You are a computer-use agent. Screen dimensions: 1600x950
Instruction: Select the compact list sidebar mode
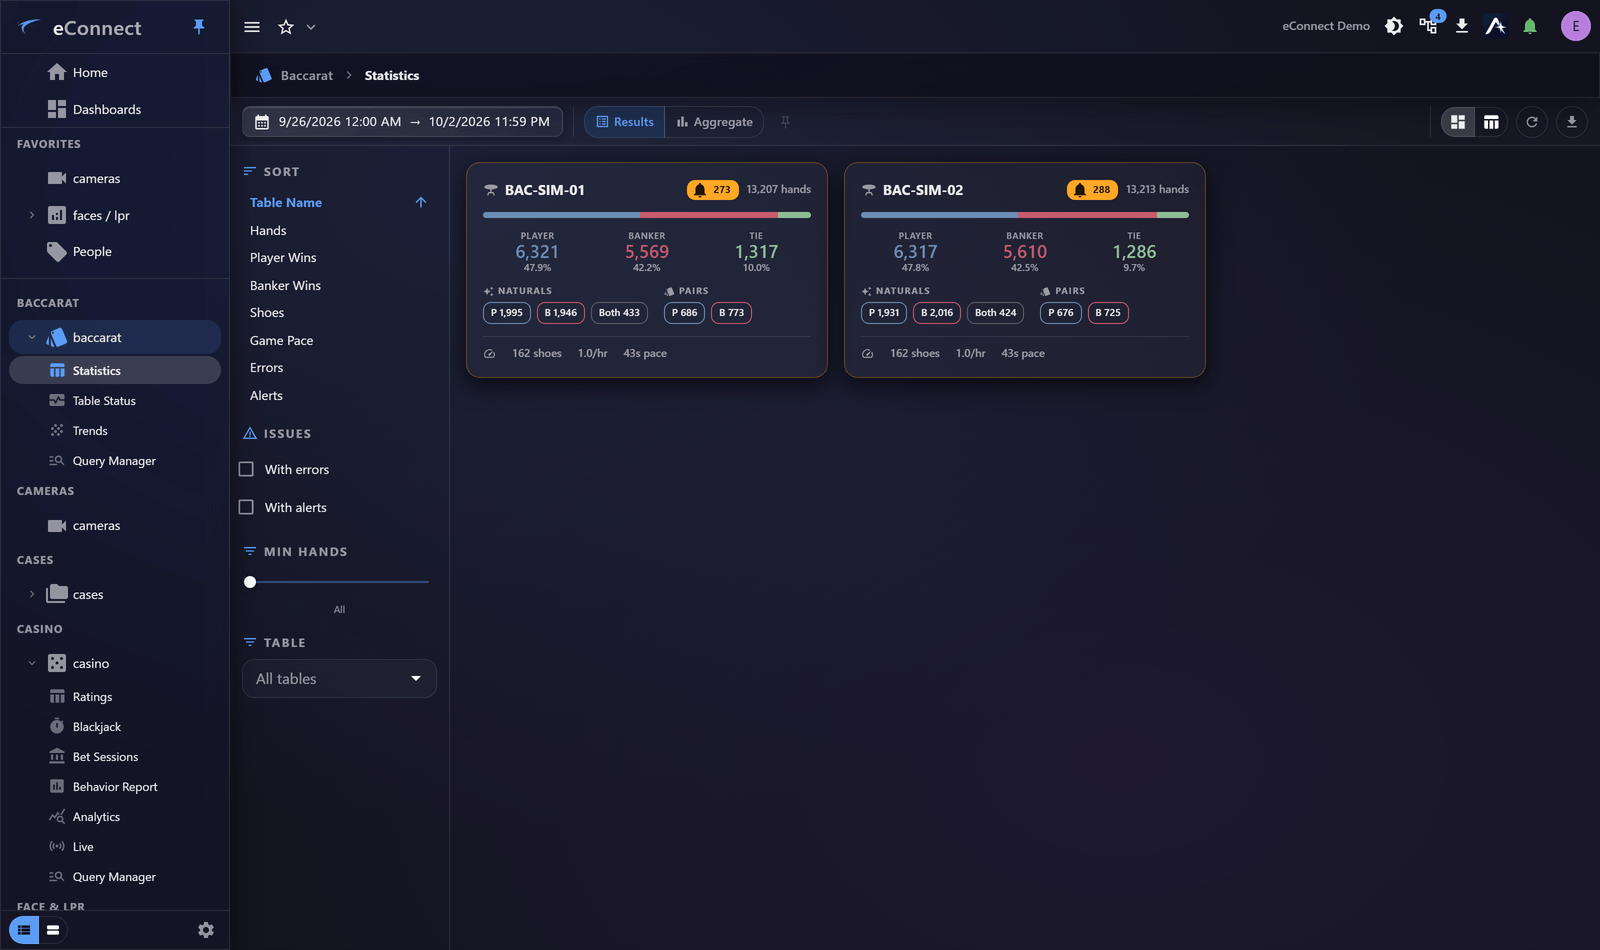tap(24, 930)
